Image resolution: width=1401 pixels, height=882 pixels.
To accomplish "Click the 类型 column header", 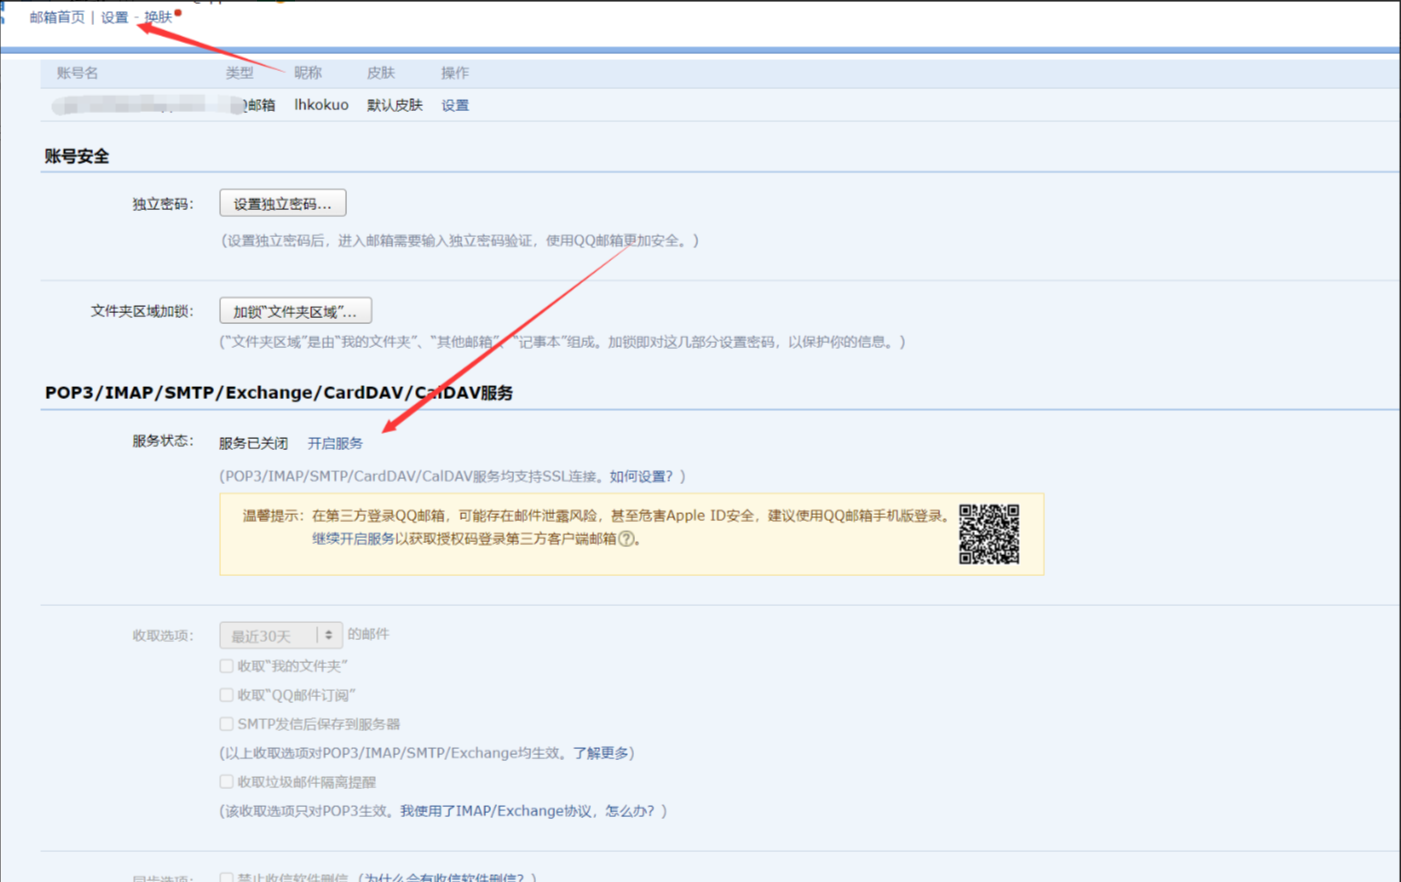I will (240, 73).
